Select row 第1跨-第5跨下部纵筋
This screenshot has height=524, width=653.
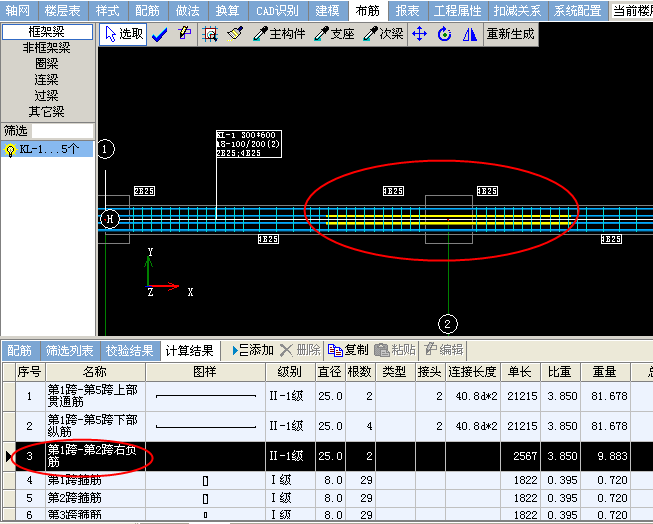point(325,426)
